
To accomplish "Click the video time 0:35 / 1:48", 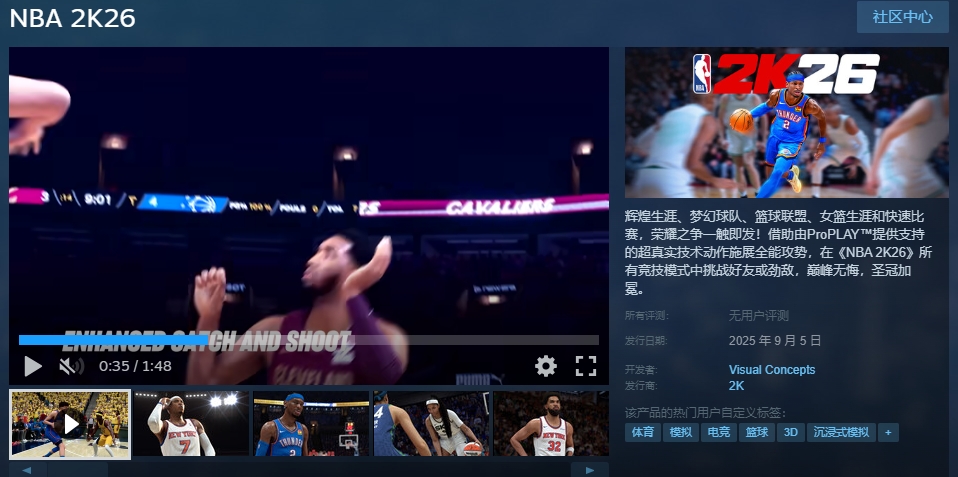I will 135,366.
